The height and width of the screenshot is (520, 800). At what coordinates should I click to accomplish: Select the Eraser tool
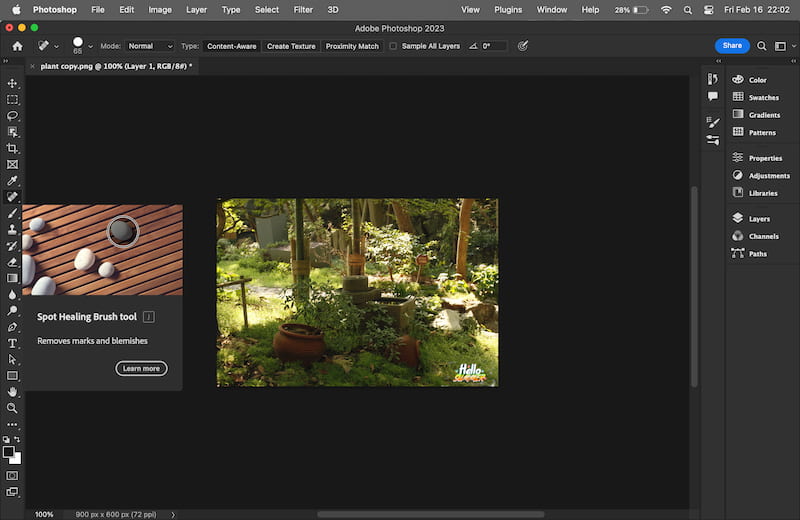coord(12,262)
